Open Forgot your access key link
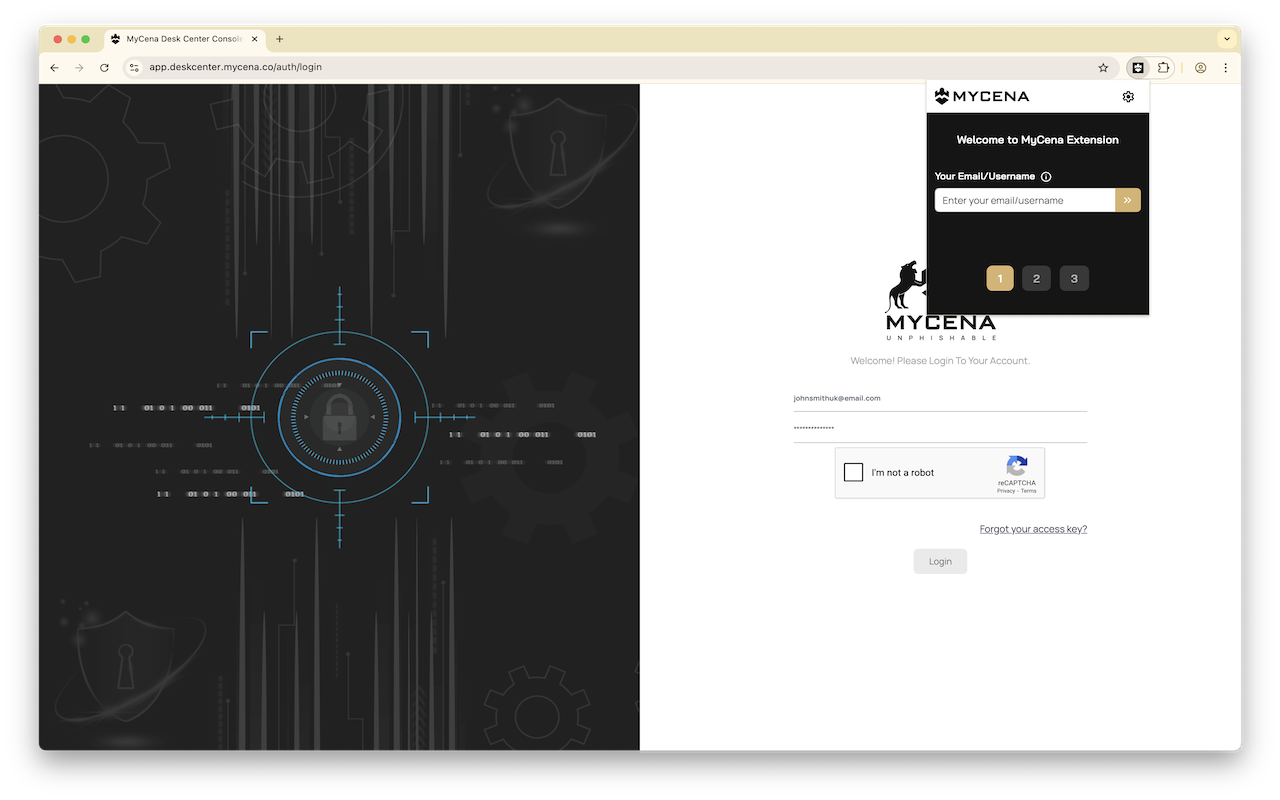The image size is (1280, 800). 1033,529
